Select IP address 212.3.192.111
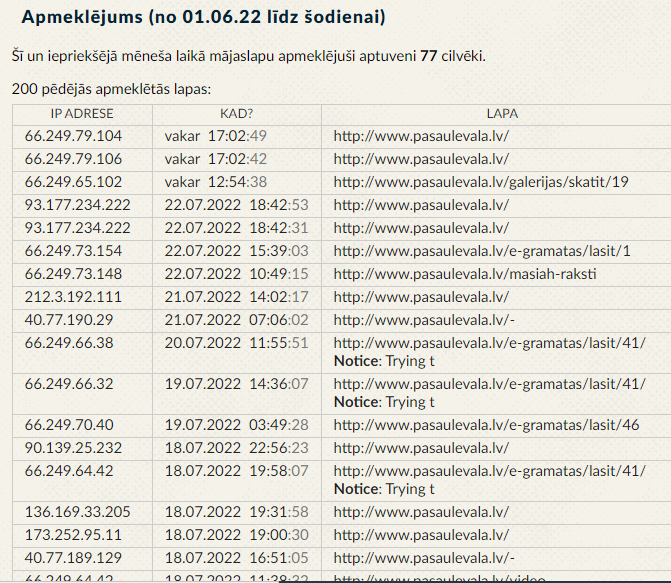The width and height of the screenshot is (671, 583). (73, 297)
